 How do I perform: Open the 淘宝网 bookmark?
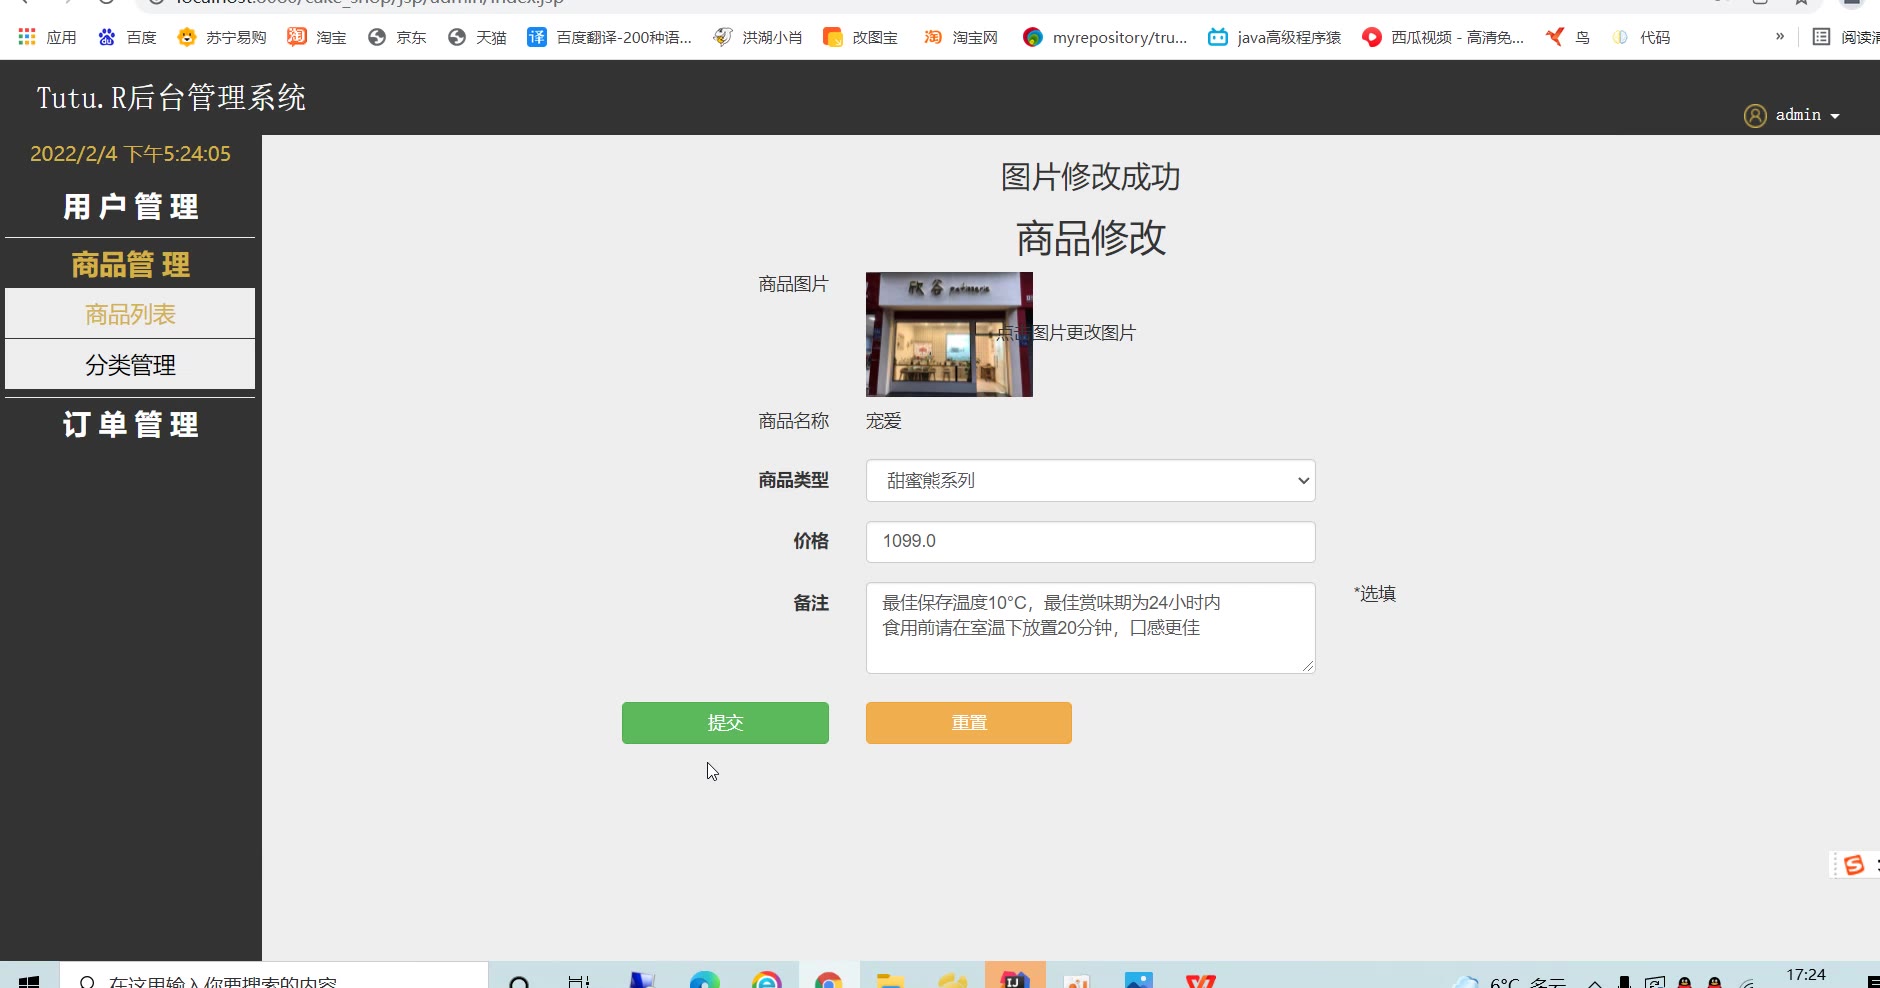point(960,37)
